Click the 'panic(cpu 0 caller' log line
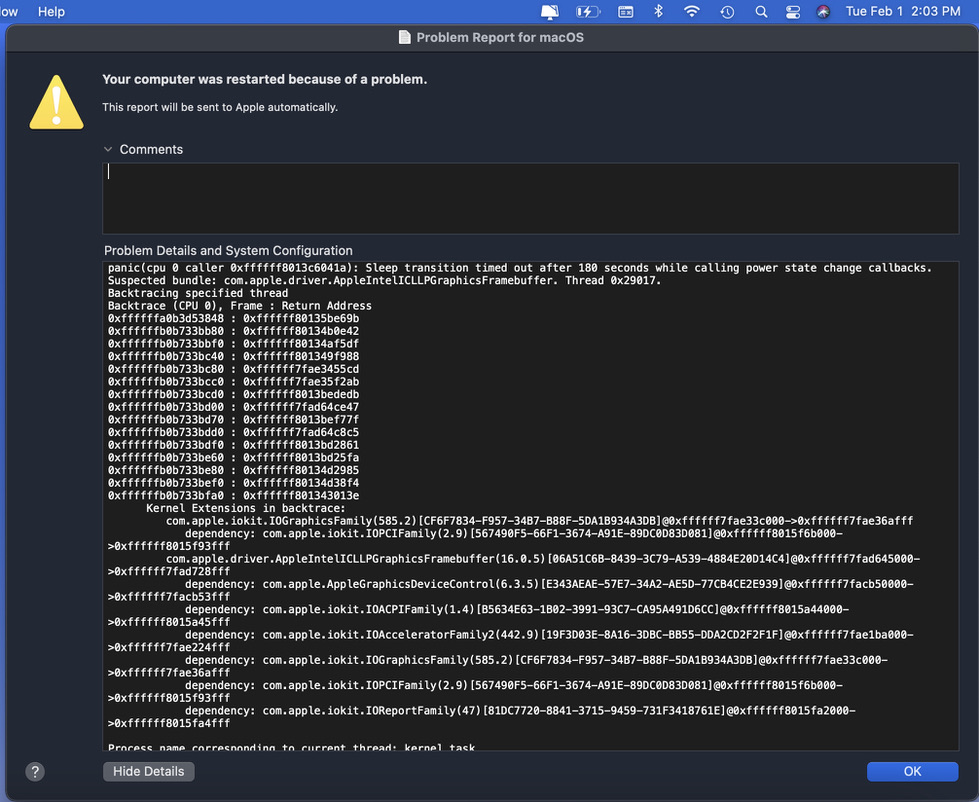979x802 pixels. 519,268
